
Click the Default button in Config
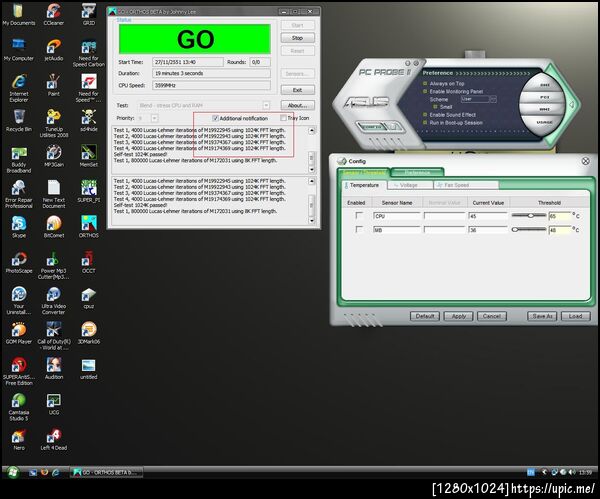tap(425, 316)
